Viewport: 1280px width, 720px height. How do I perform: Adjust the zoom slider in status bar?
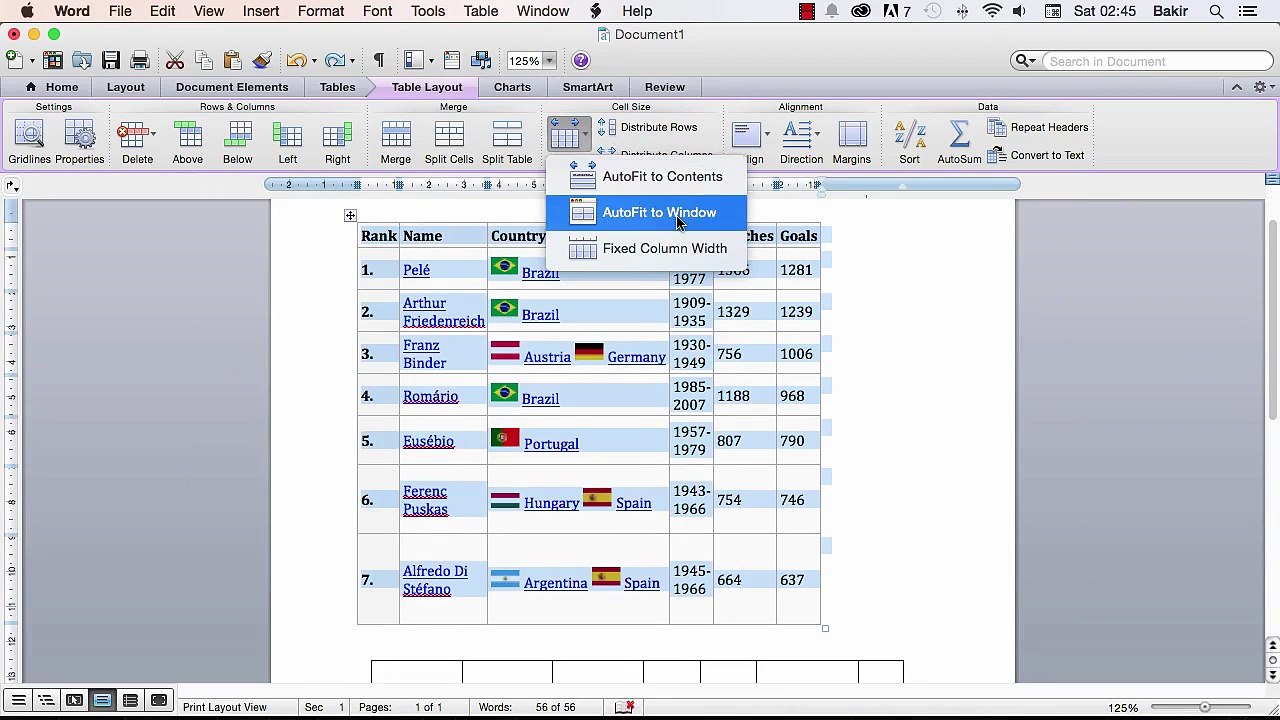click(x=1205, y=707)
